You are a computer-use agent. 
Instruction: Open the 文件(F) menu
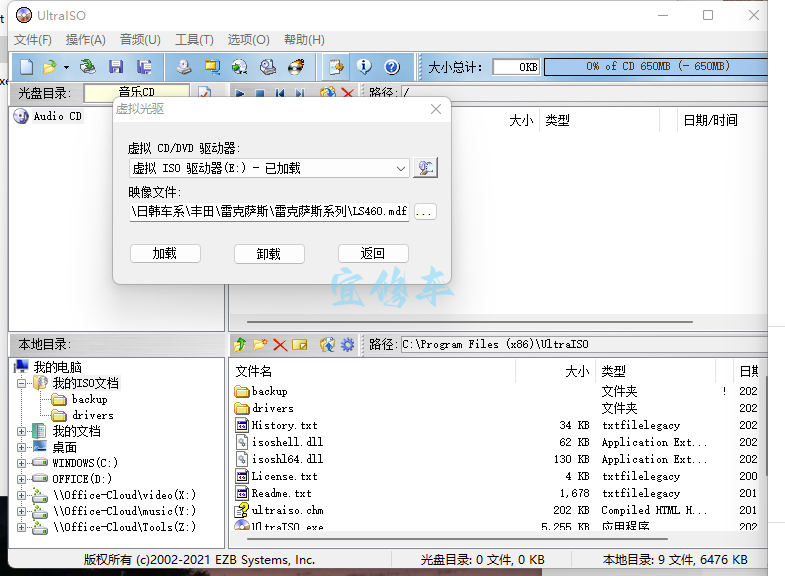tap(33, 40)
